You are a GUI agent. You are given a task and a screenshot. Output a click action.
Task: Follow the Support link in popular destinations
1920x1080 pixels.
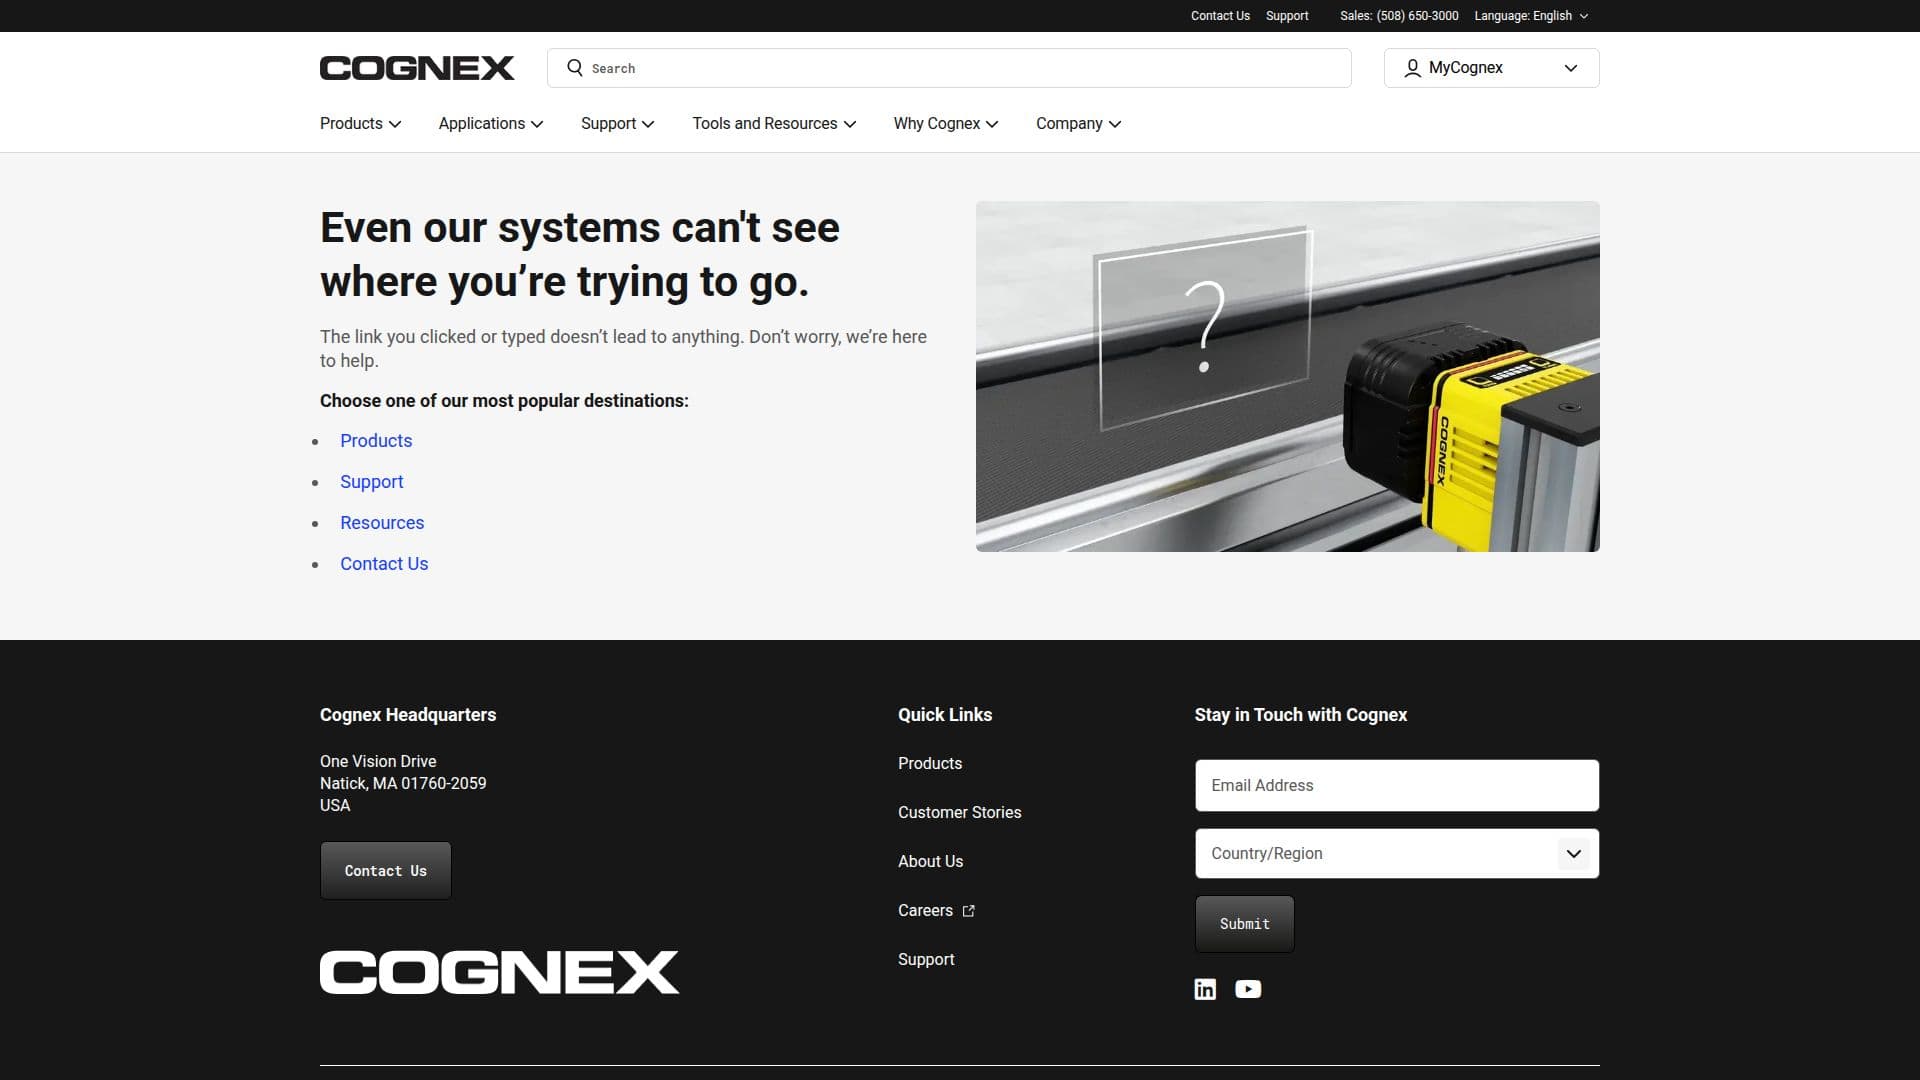coord(371,482)
